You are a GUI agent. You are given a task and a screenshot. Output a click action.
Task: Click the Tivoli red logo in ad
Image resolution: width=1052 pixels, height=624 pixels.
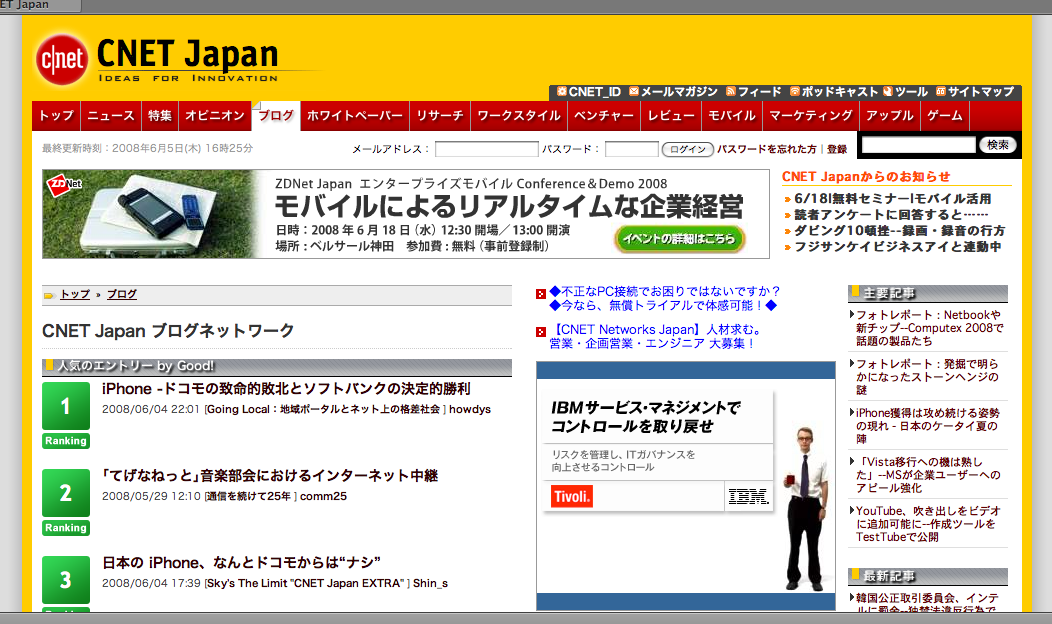[572, 497]
